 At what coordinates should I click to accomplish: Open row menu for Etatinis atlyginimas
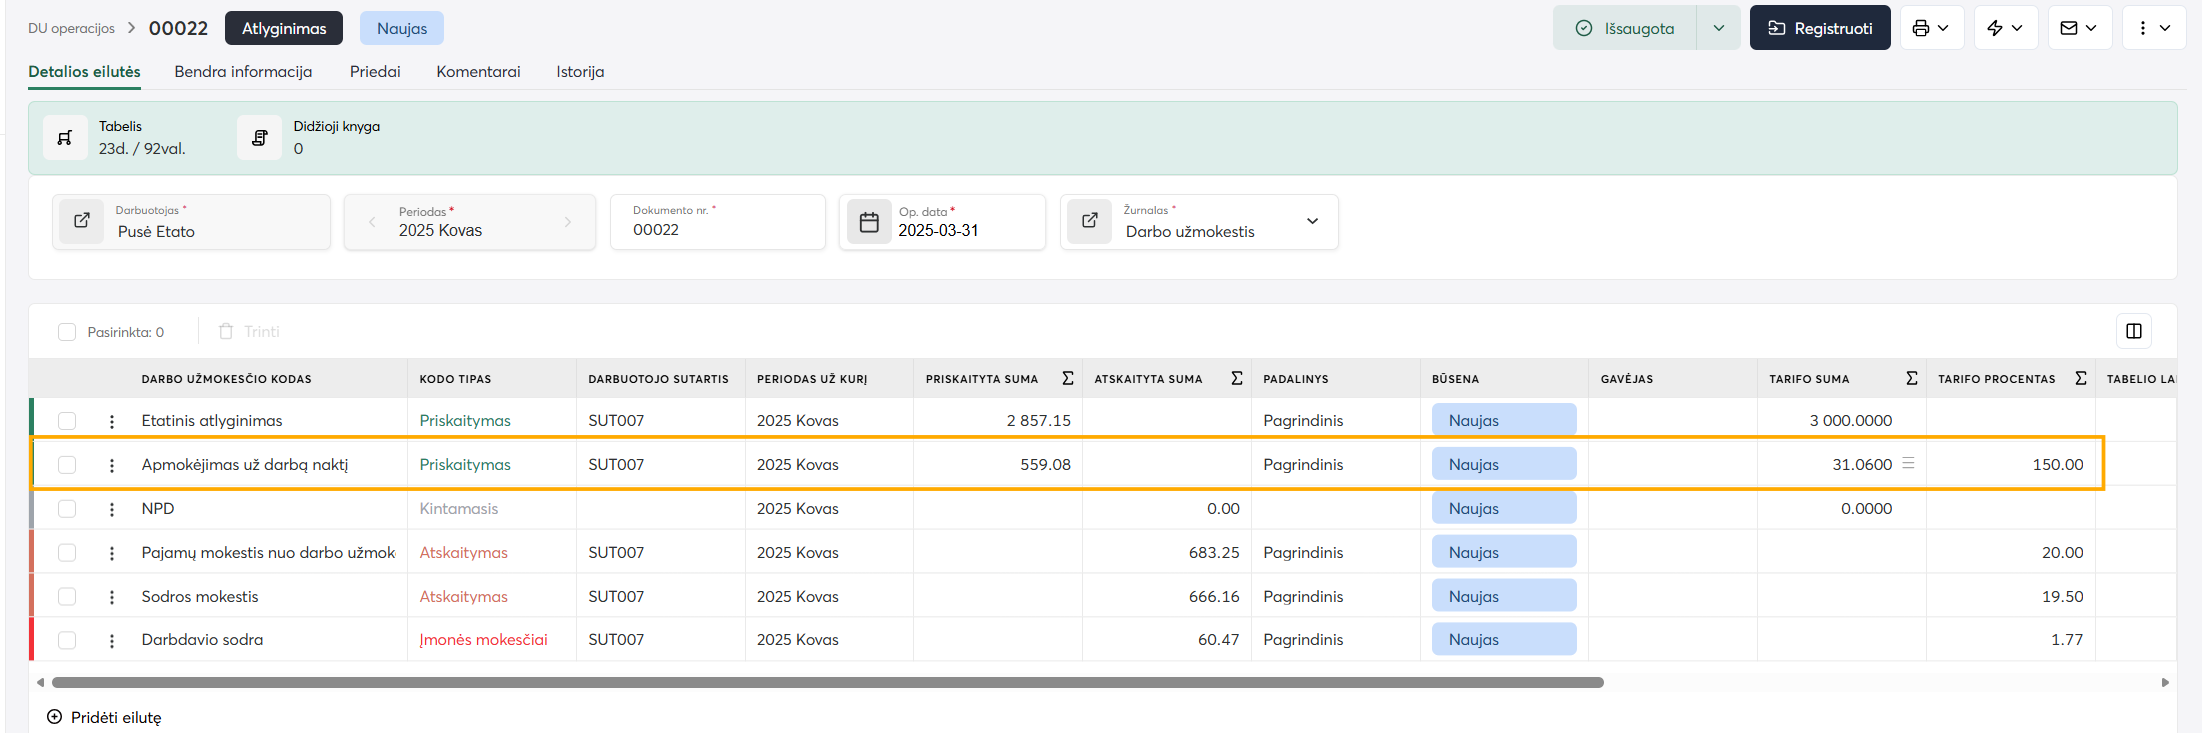(x=112, y=421)
